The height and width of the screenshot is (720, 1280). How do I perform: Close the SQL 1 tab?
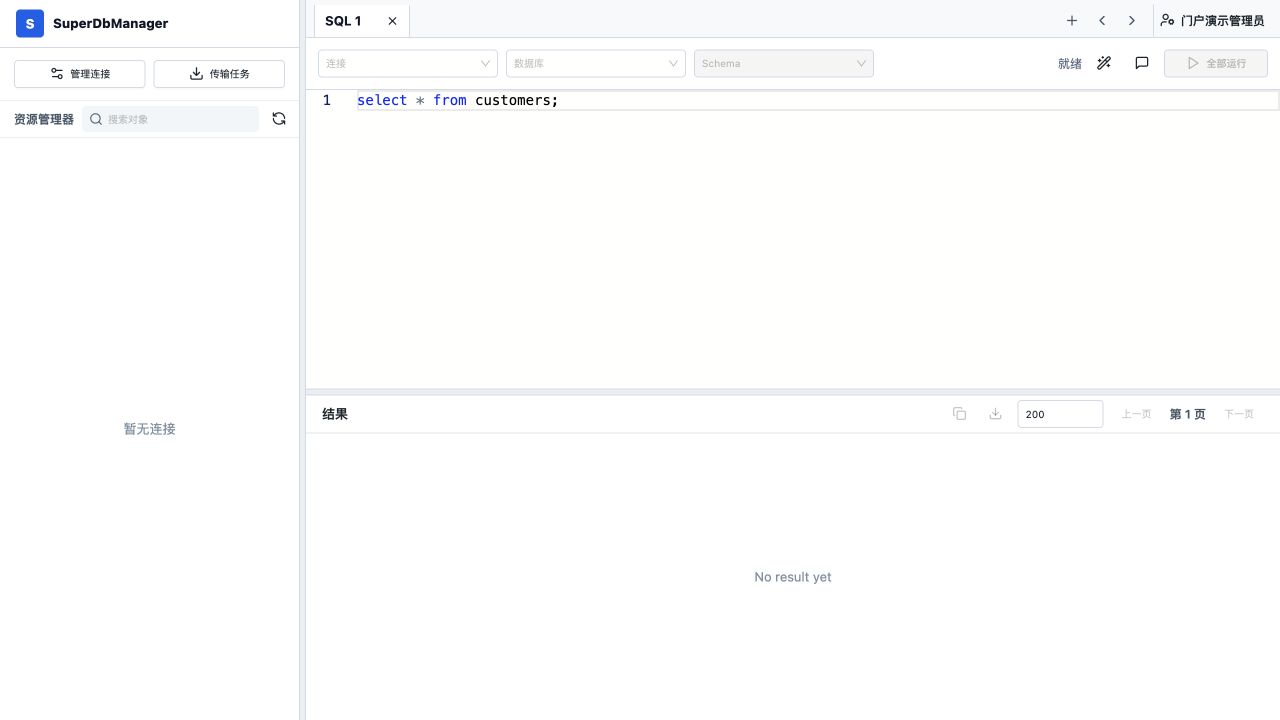tap(392, 21)
